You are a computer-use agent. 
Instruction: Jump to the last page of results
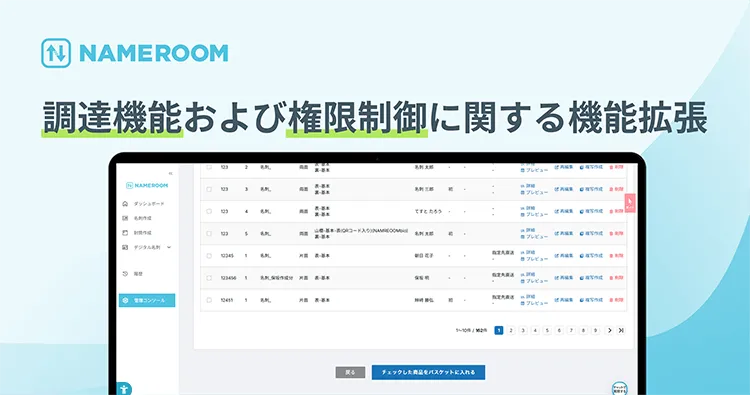621,330
